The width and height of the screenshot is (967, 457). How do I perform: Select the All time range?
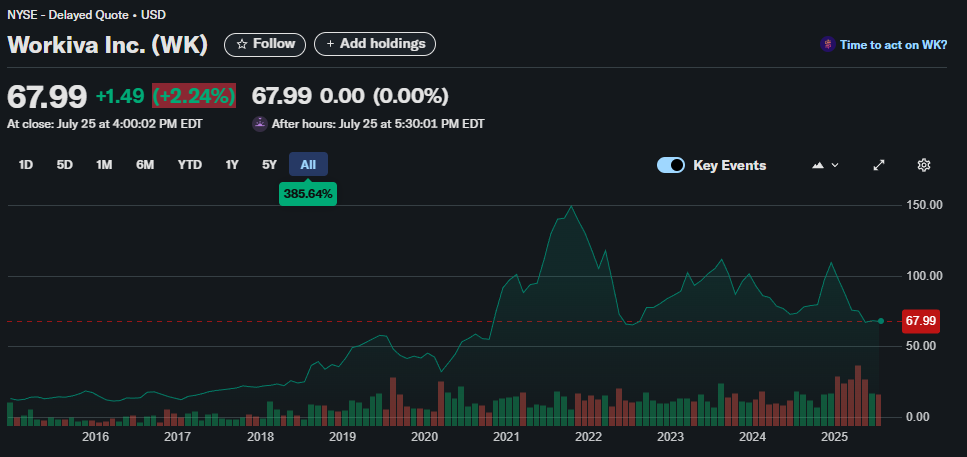point(308,165)
